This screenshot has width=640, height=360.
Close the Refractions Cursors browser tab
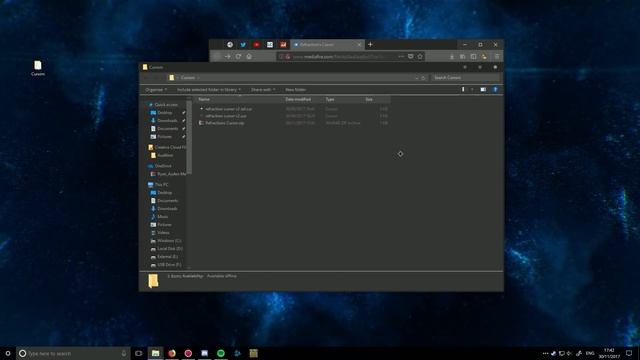click(359, 44)
